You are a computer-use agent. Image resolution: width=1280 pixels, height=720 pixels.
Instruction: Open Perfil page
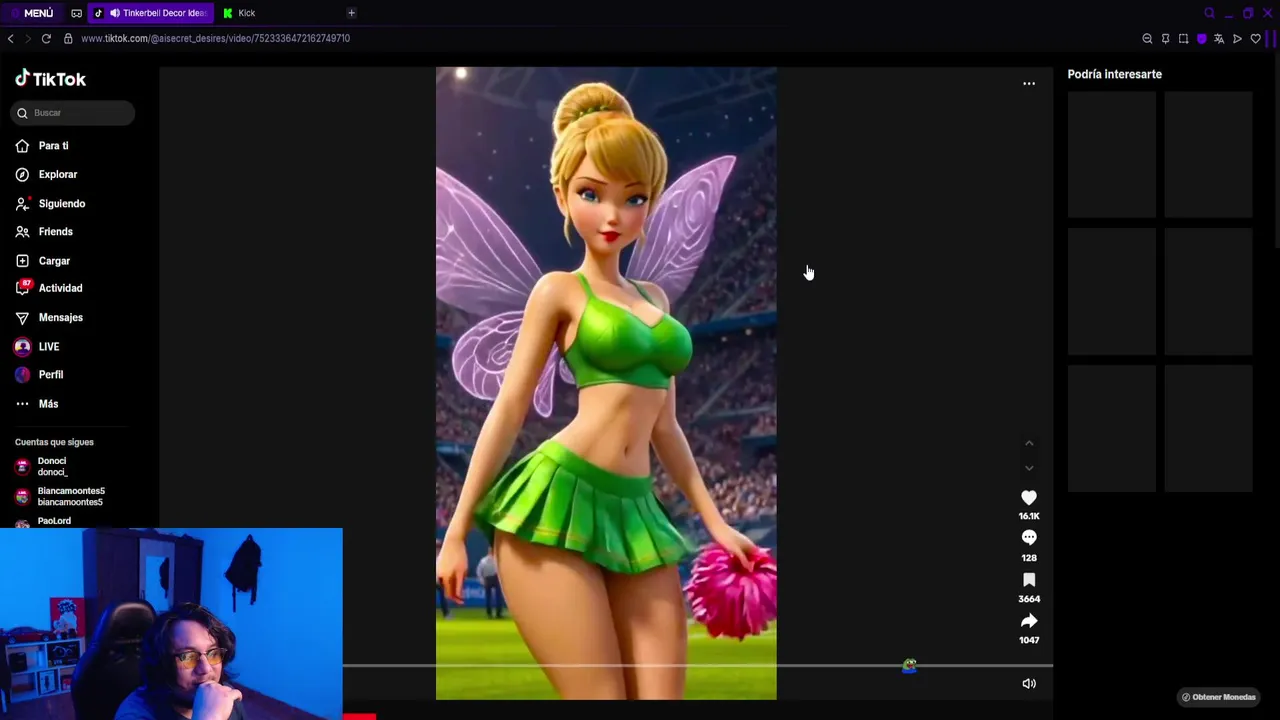point(50,374)
